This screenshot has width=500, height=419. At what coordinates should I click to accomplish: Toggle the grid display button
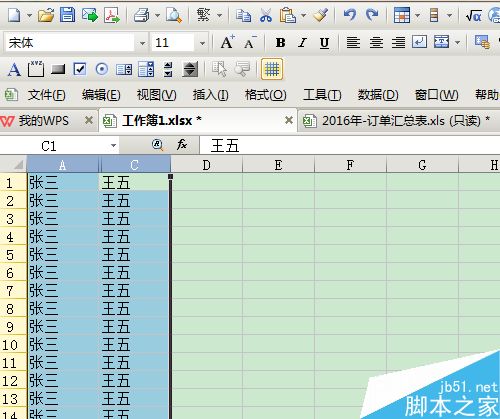click(272, 69)
